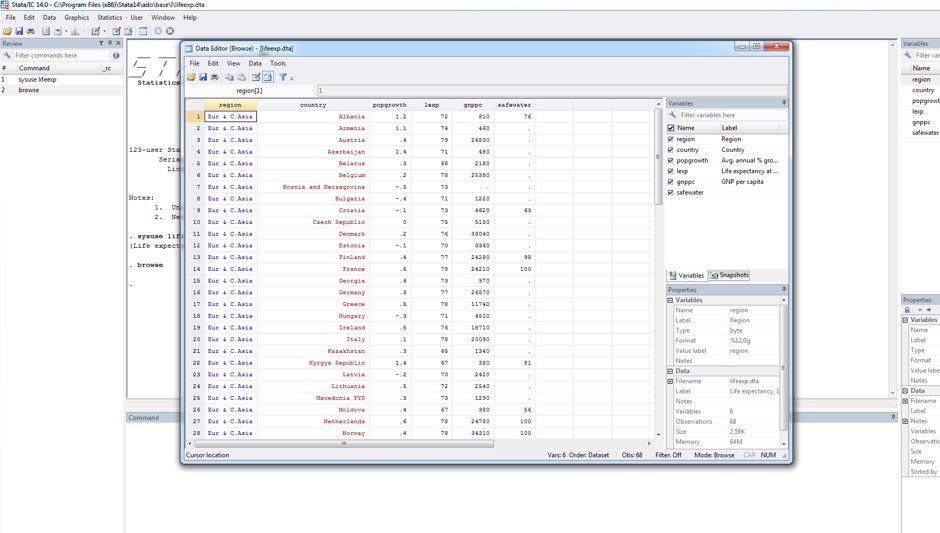Open the Statistics menu in main menu bar
The image size is (940, 533).
(x=109, y=17)
